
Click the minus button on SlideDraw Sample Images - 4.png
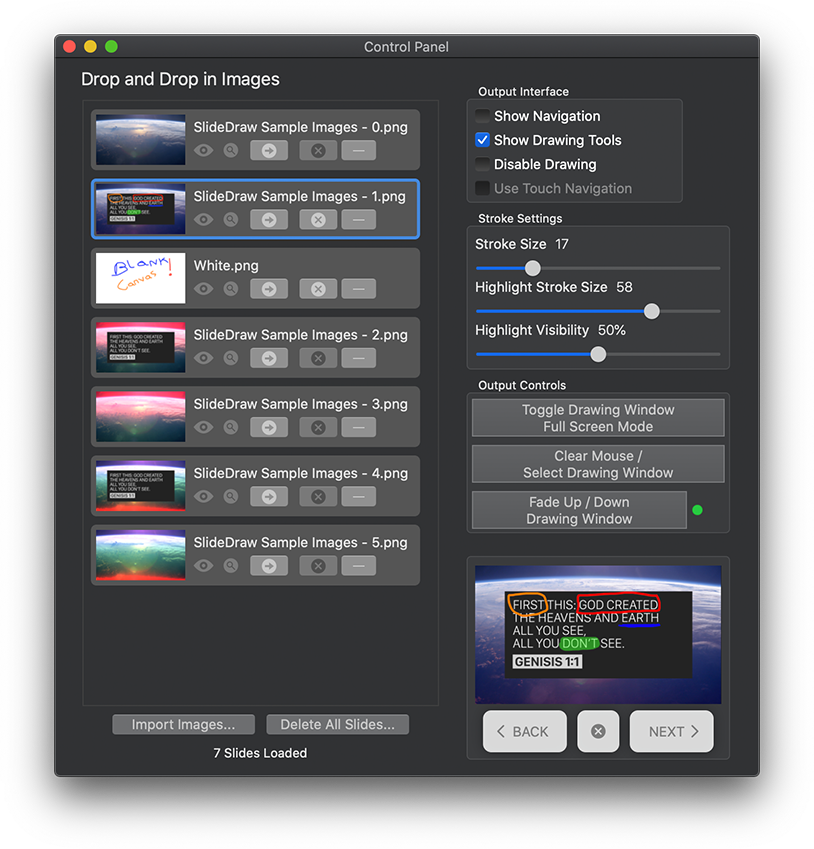pyautogui.click(x=359, y=497)
